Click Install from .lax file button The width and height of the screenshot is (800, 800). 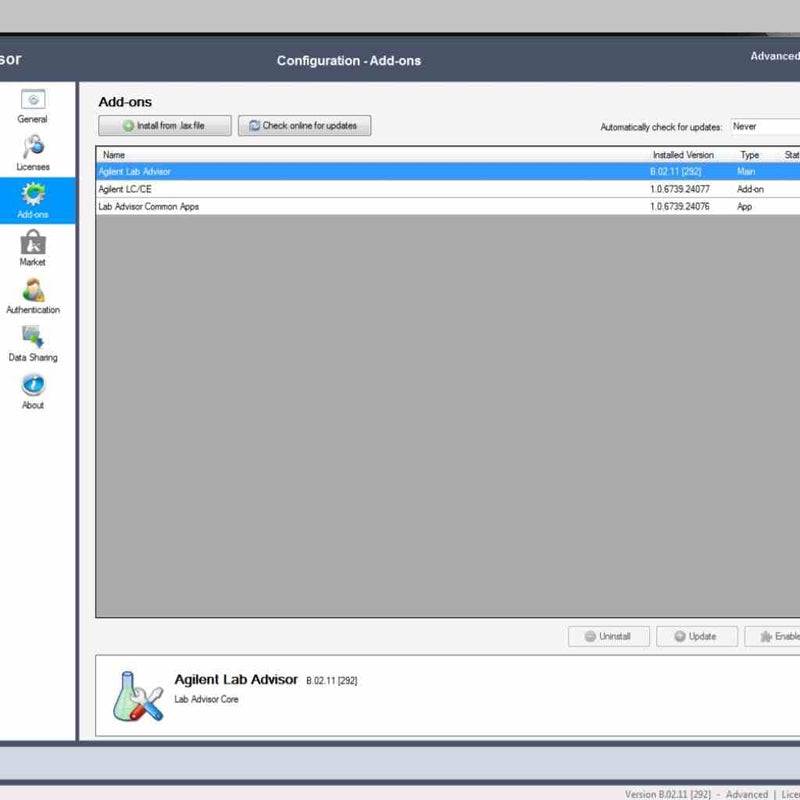pyautogui.click(x=165, y=126)
